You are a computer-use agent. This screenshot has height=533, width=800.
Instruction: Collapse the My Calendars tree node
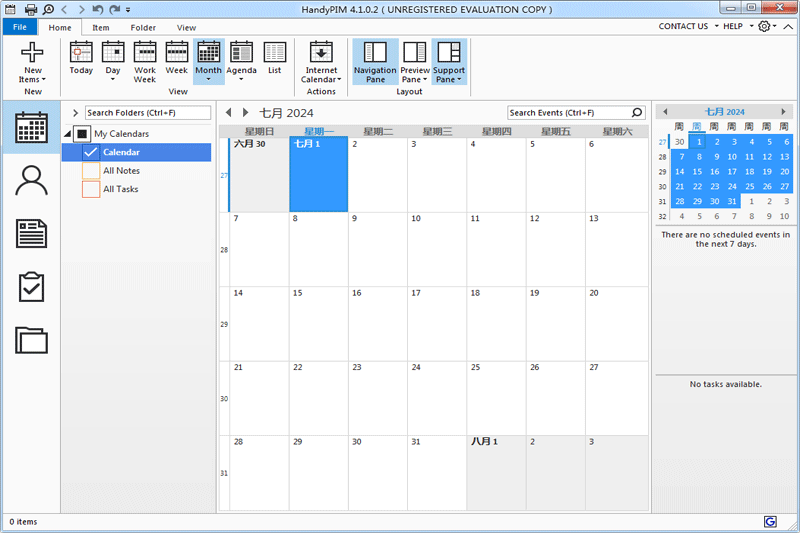67,134
